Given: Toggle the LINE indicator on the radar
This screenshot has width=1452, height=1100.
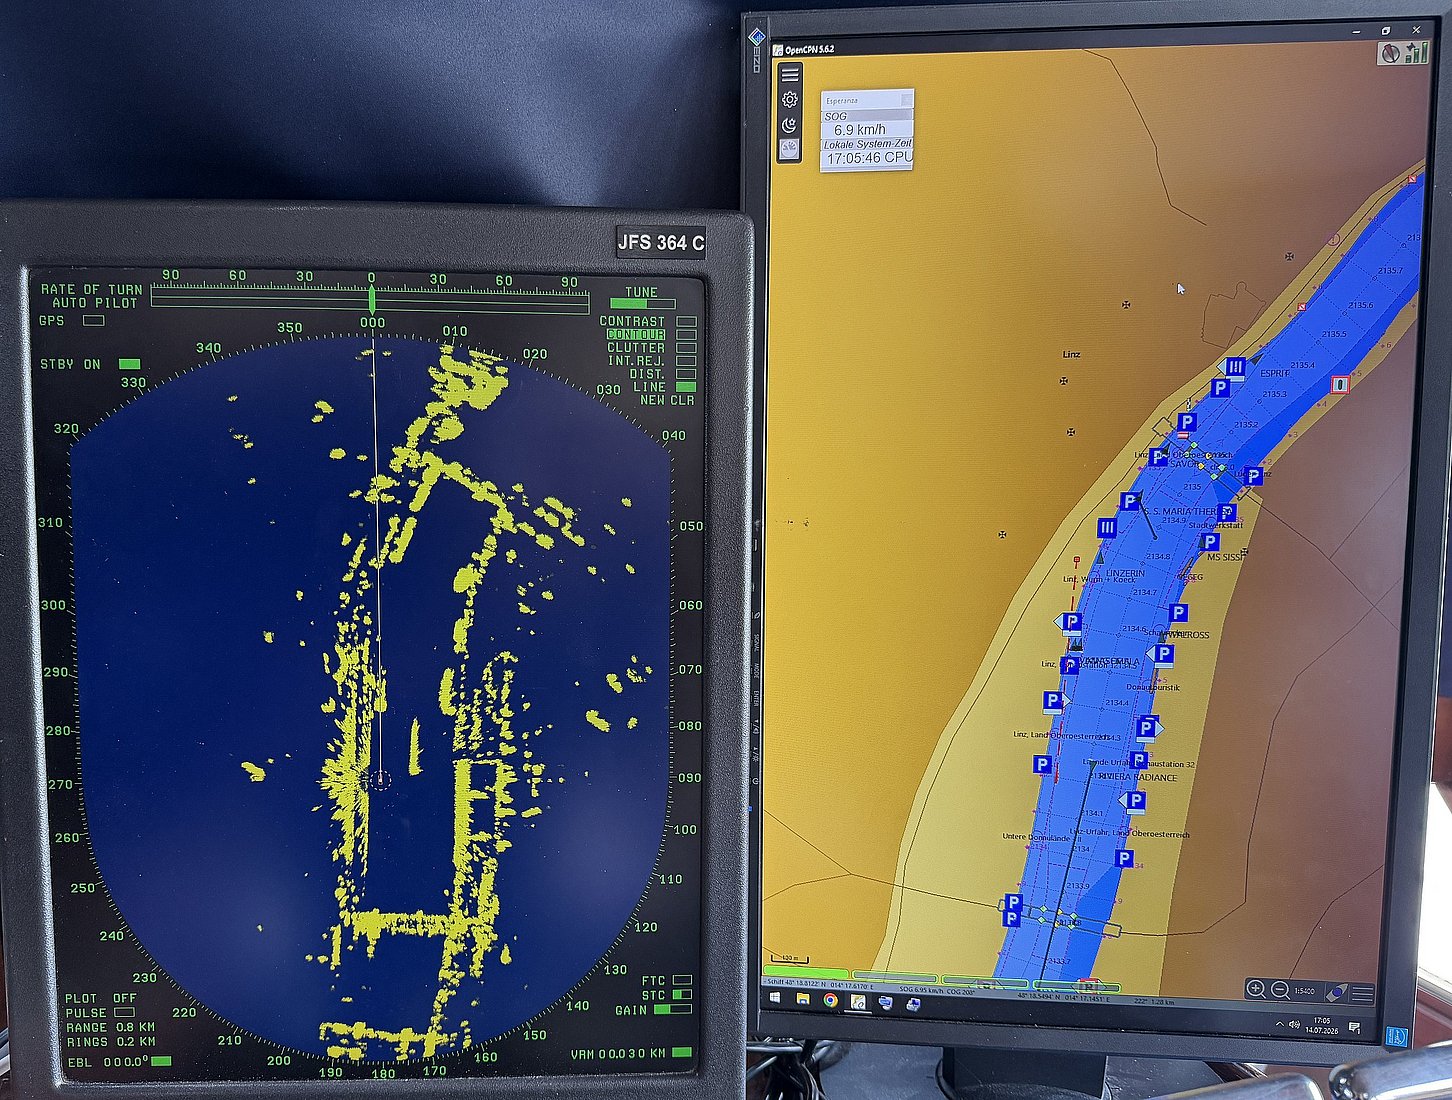Looking at the screenshot, I should [686, 387].
